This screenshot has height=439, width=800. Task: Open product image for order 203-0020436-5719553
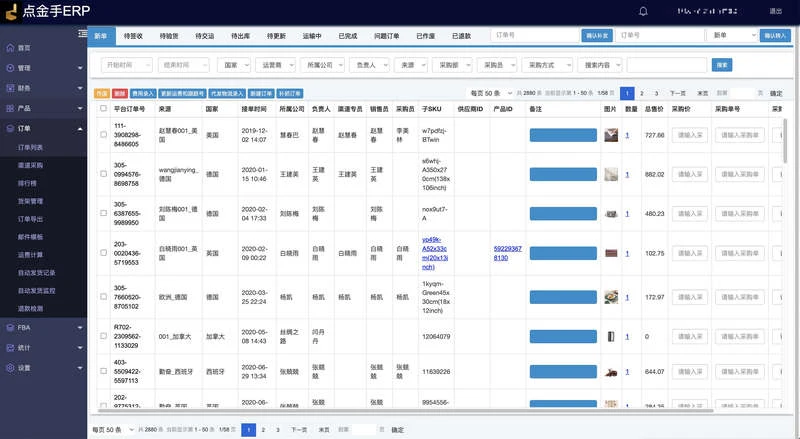coord(611,253)
